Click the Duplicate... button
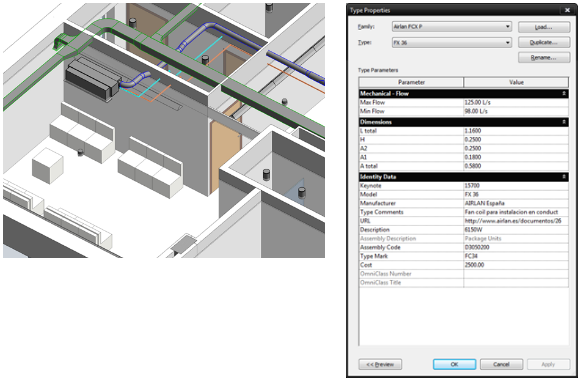 click(544, 43)
